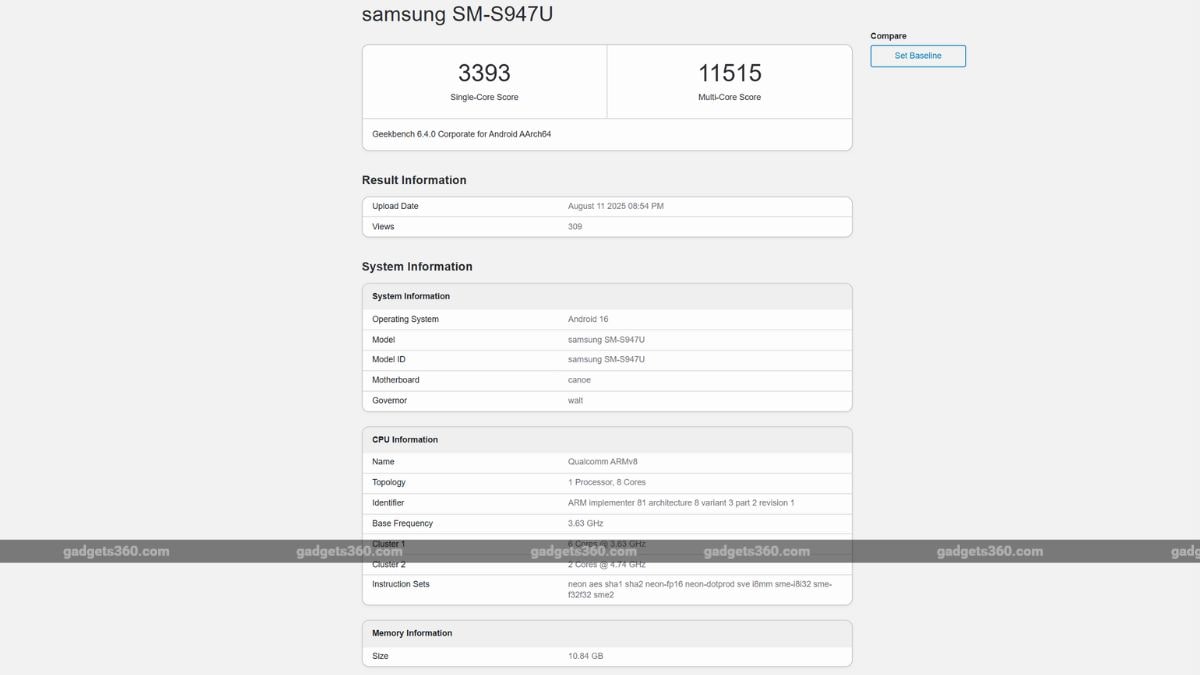Select the Views count 309
The height and width of the screenshot is (675, 1200).
575,226
